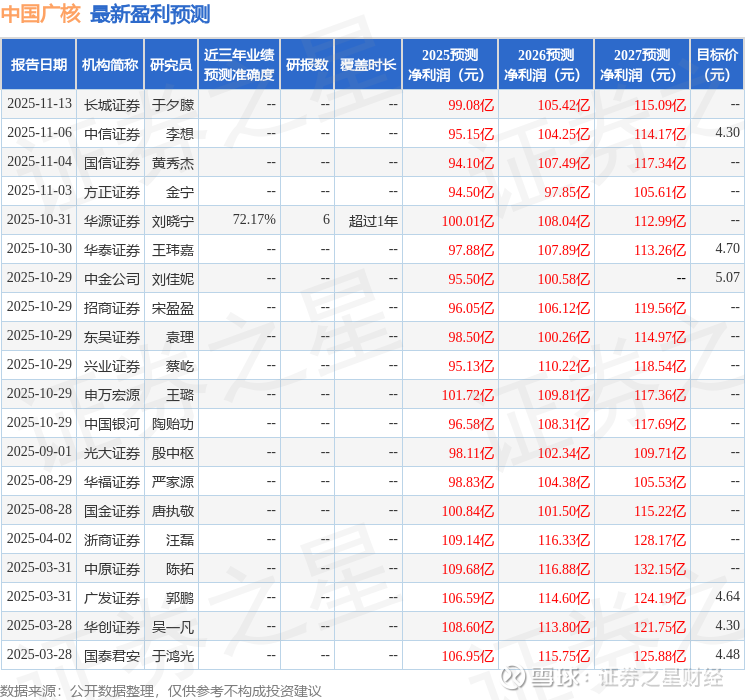The height and width of the screenshot is (700, 745).
Task: Click the 浙商证券 institution cell
Action: tap(112, 540)
